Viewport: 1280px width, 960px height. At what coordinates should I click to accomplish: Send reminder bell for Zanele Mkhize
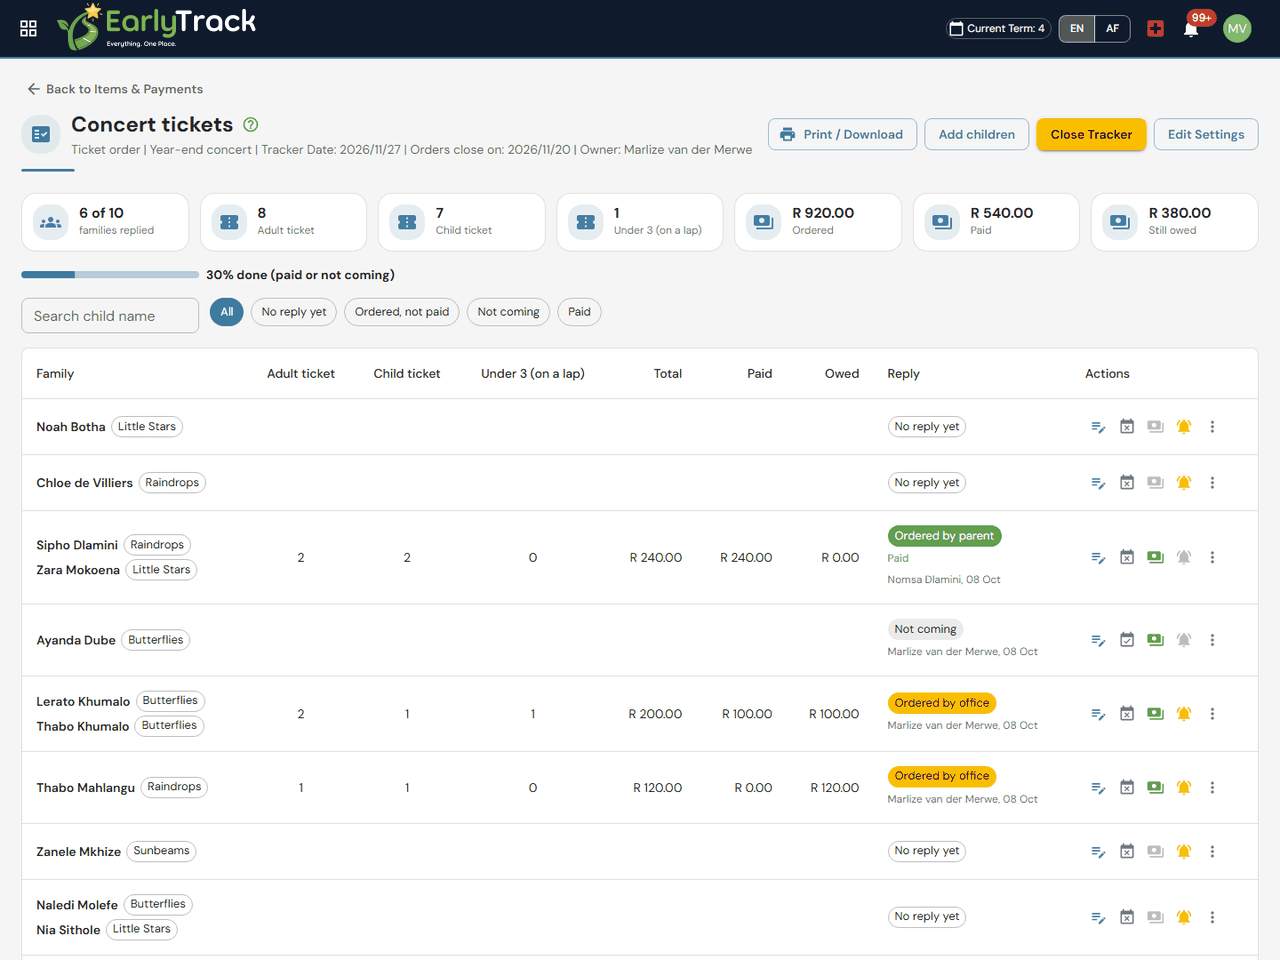[x=1184, y=852]
